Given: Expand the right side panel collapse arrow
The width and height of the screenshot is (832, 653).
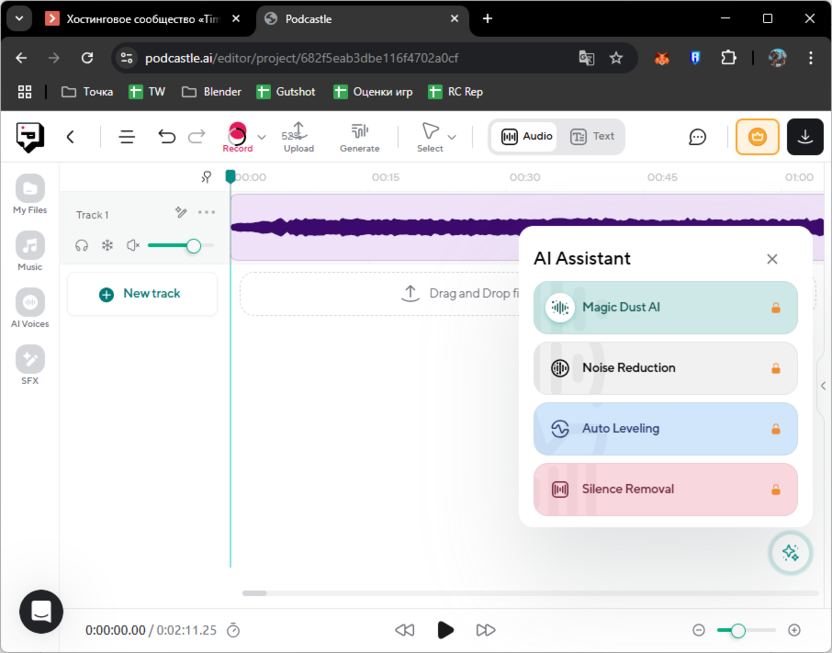Looking at the screenshot, I should pos(824,386).
